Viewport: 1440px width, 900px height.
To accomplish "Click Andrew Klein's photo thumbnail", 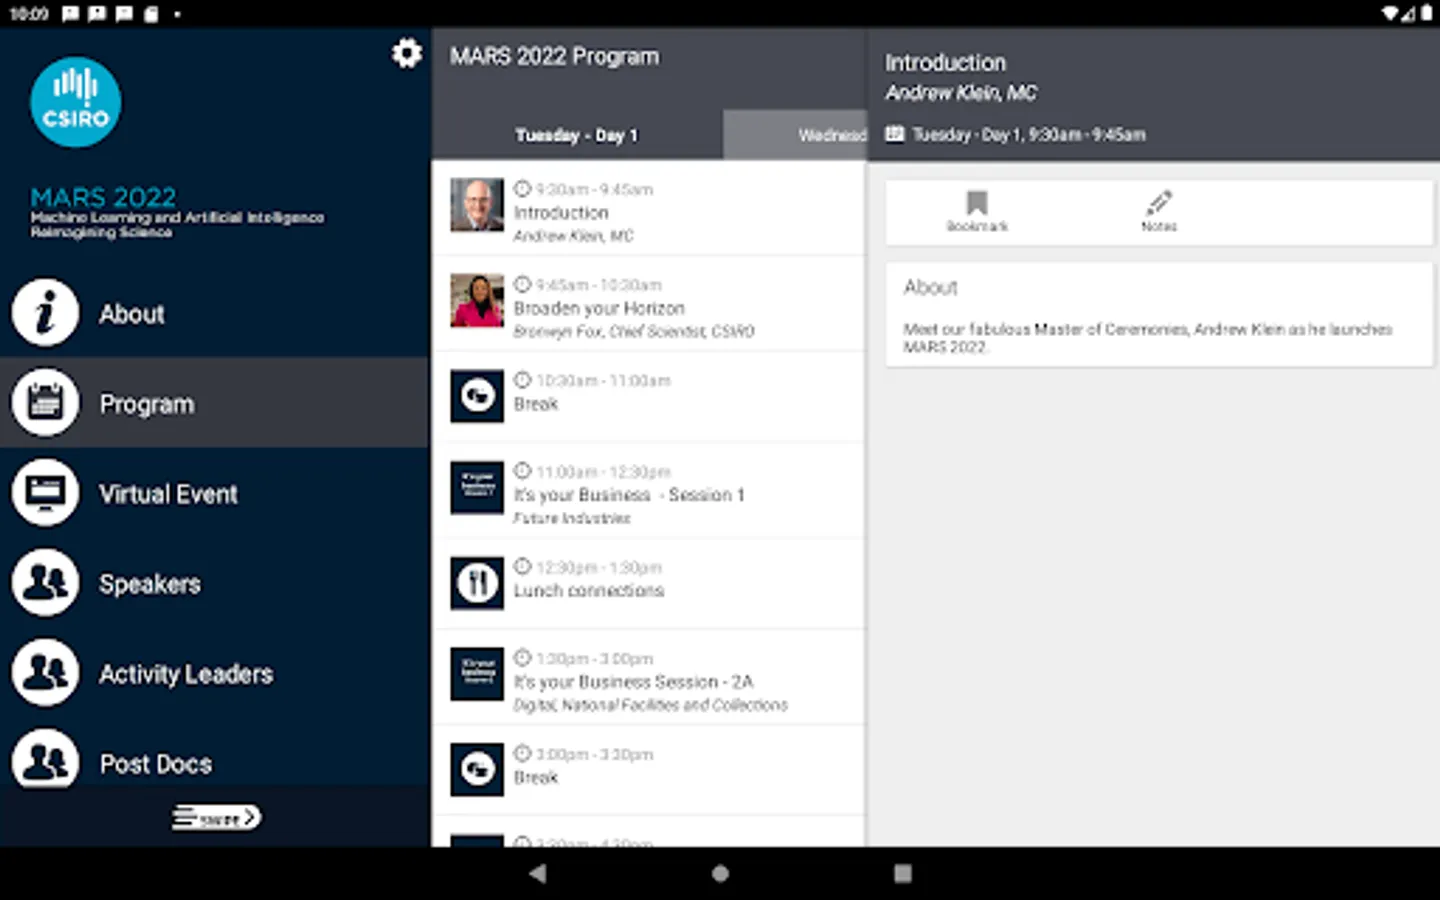I will [x=477, y=205].
